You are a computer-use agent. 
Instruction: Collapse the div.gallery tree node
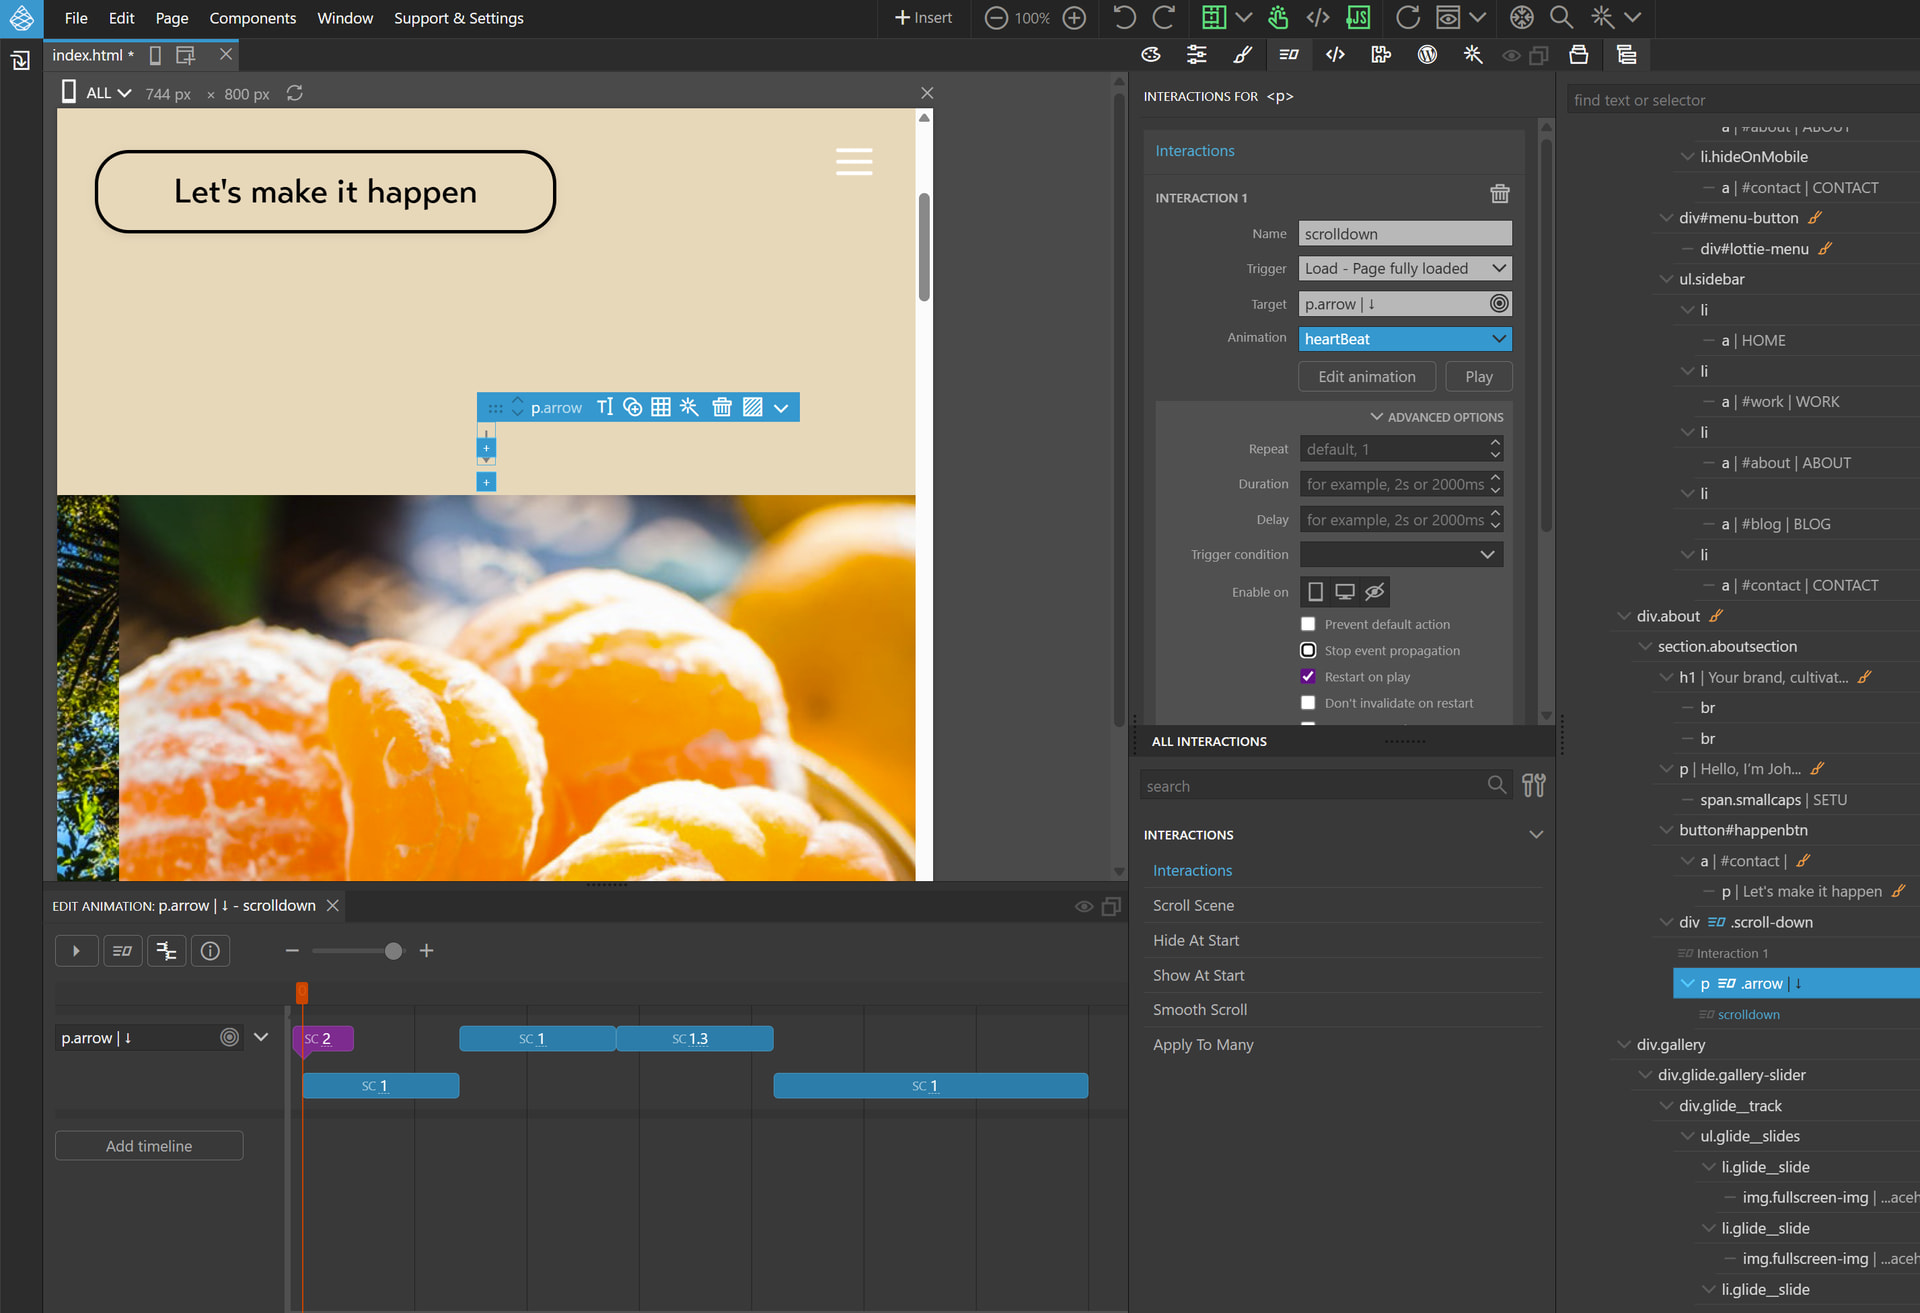1623,1044
